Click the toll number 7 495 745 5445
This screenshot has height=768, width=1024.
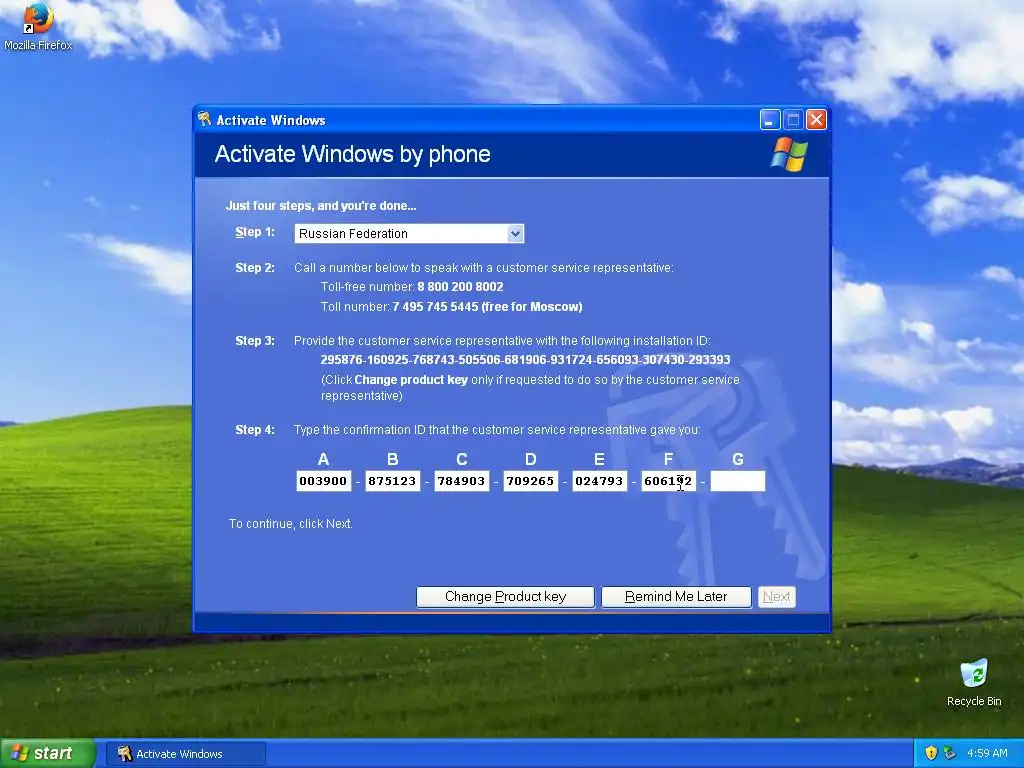coord(436,307)
